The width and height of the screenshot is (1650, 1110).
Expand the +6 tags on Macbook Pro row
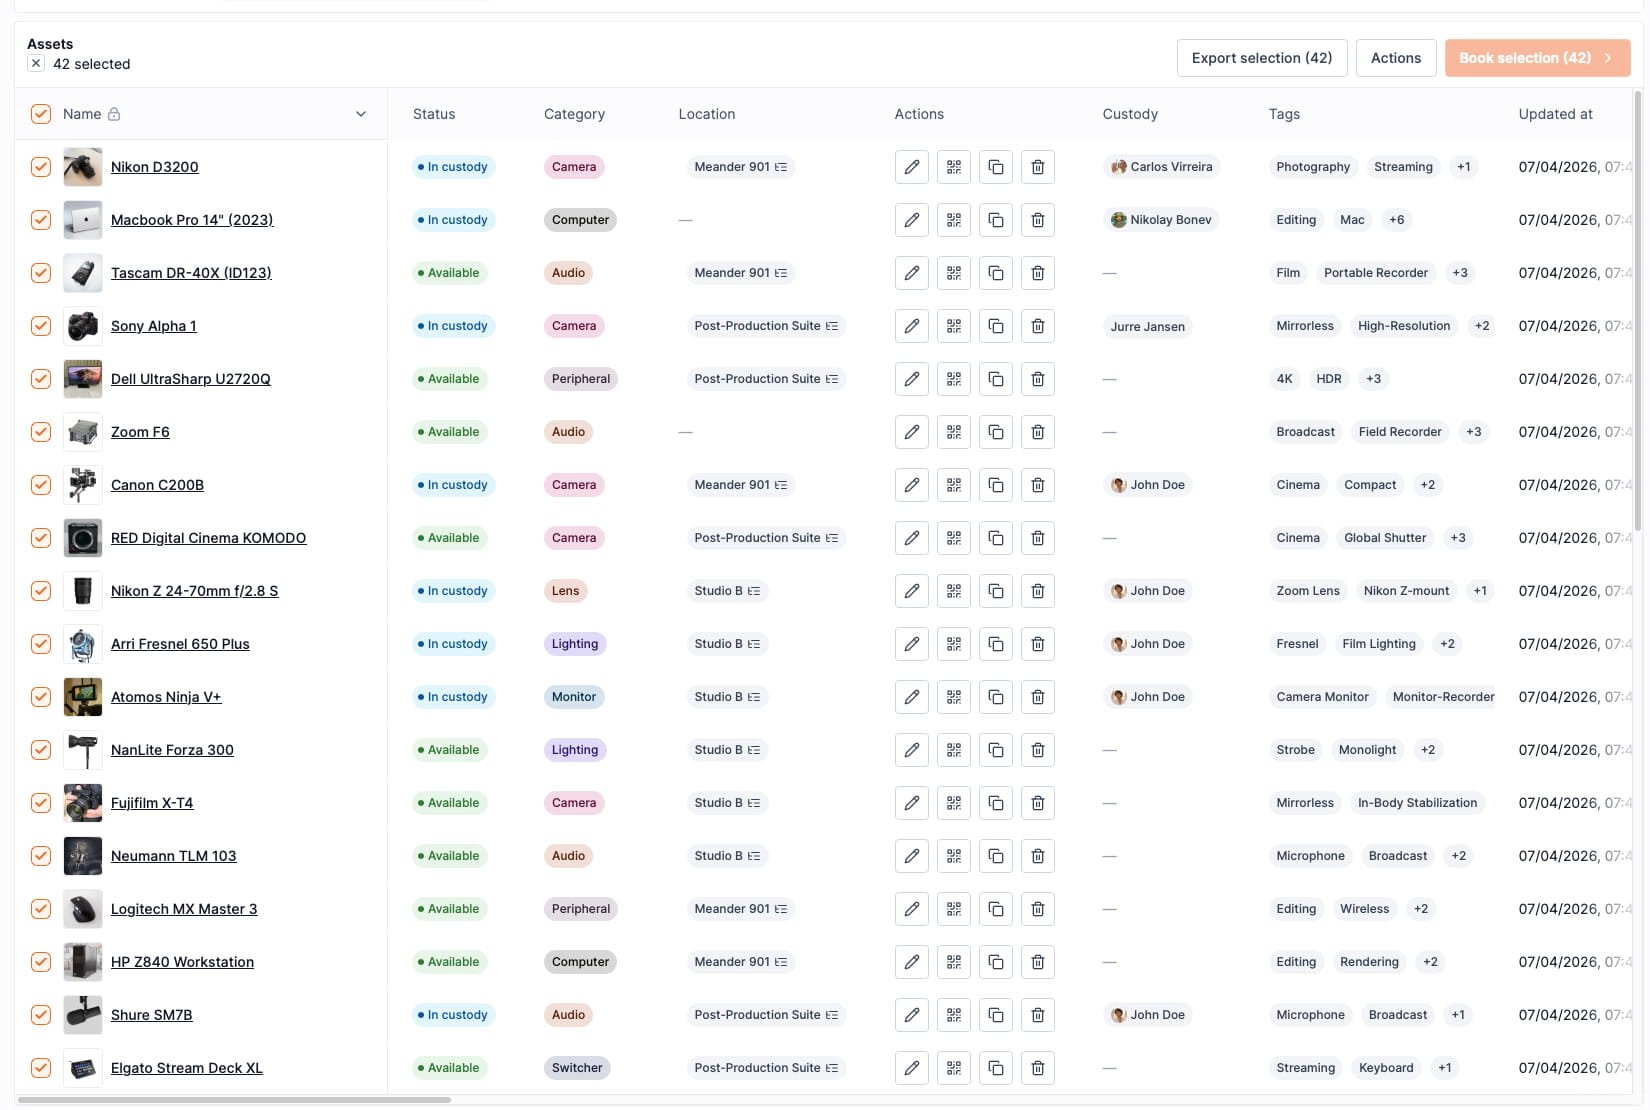[1396, 220]
